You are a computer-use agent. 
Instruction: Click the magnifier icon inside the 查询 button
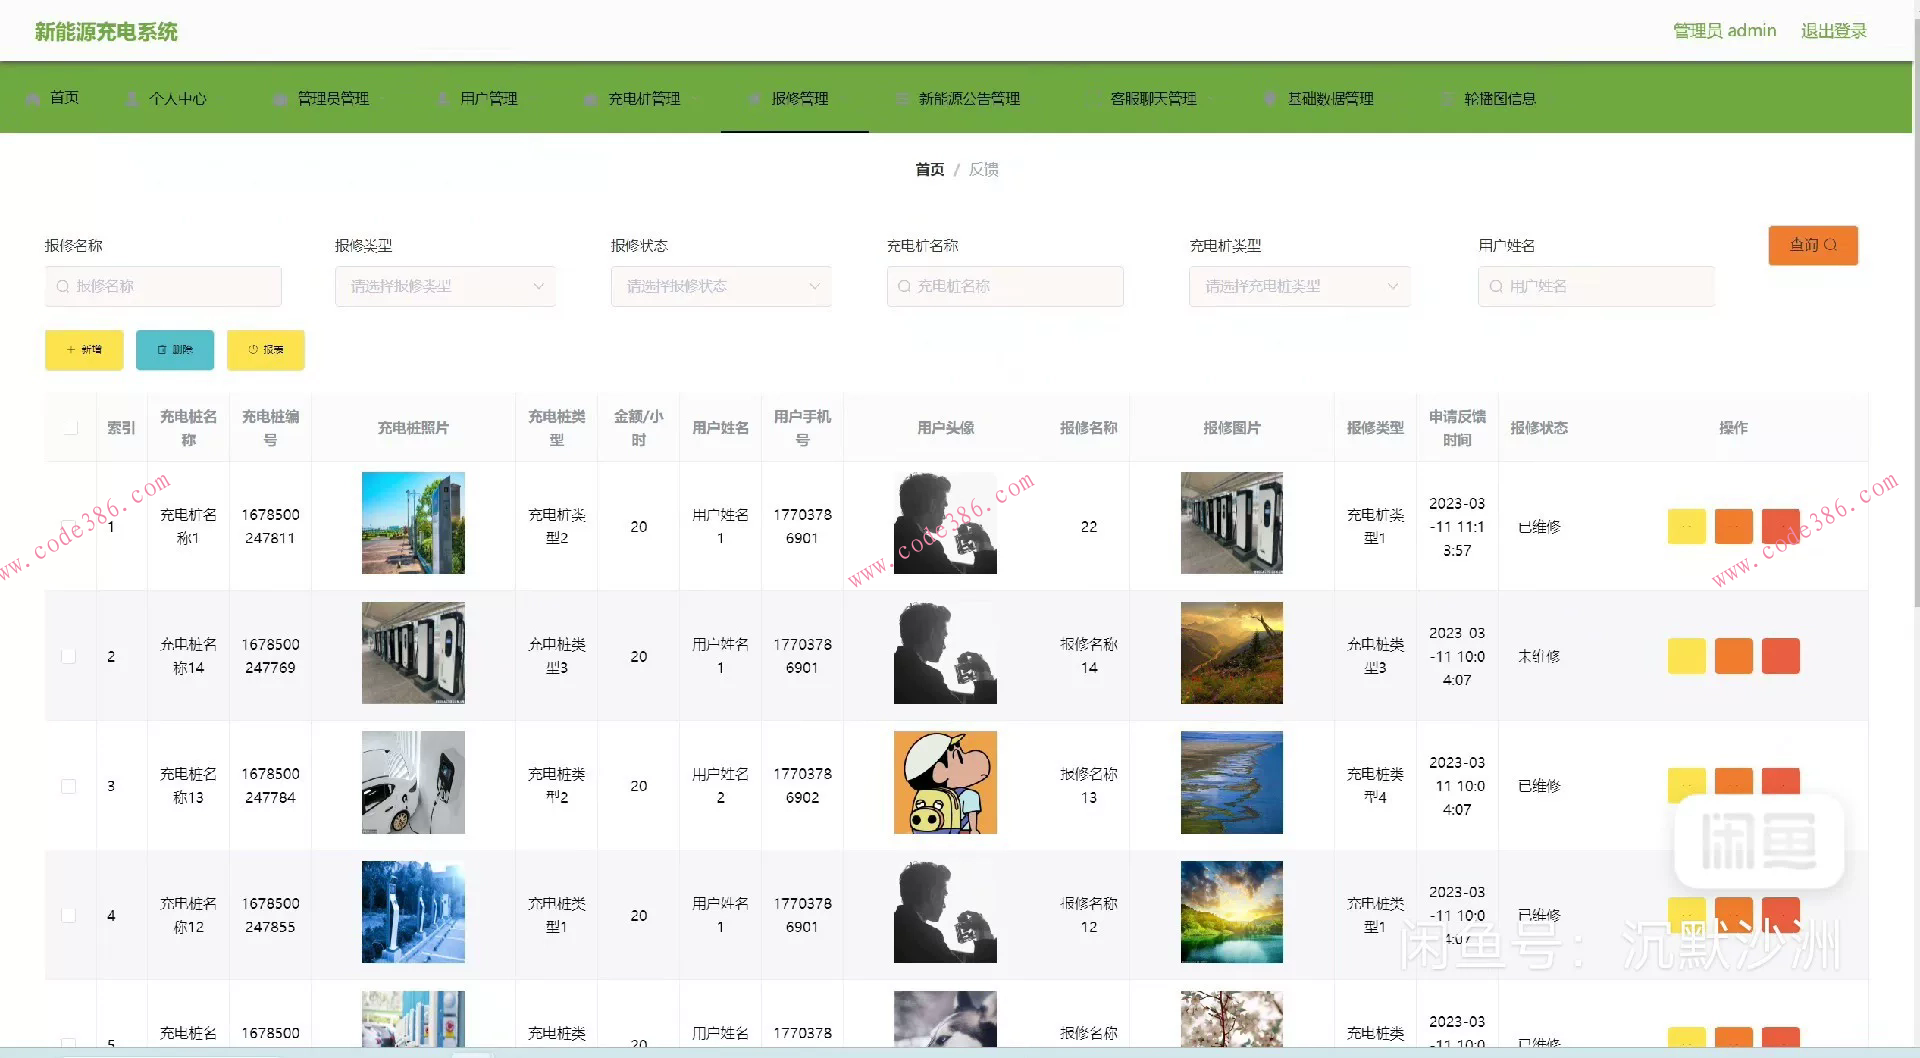(x=1833, y=244)
